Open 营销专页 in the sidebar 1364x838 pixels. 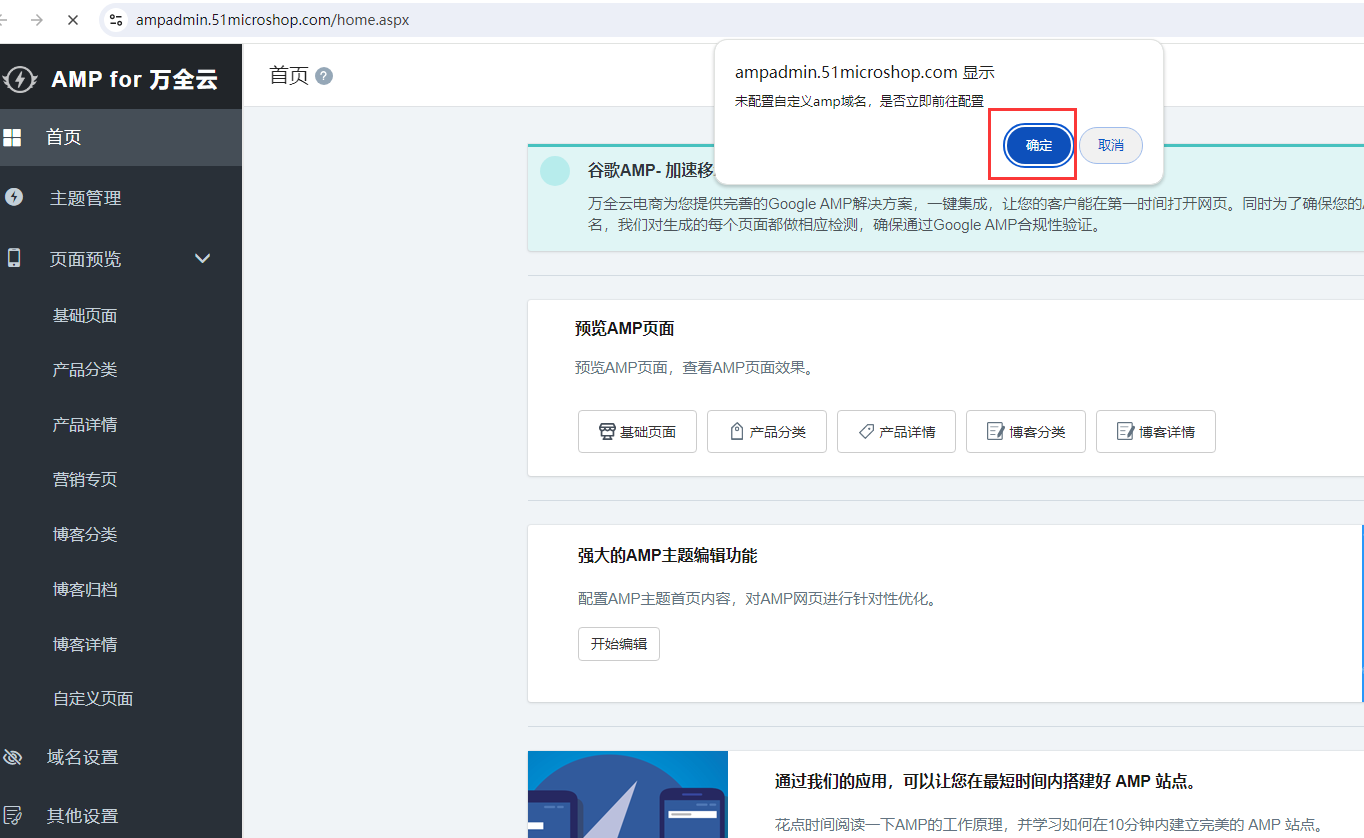click(85, 479)
